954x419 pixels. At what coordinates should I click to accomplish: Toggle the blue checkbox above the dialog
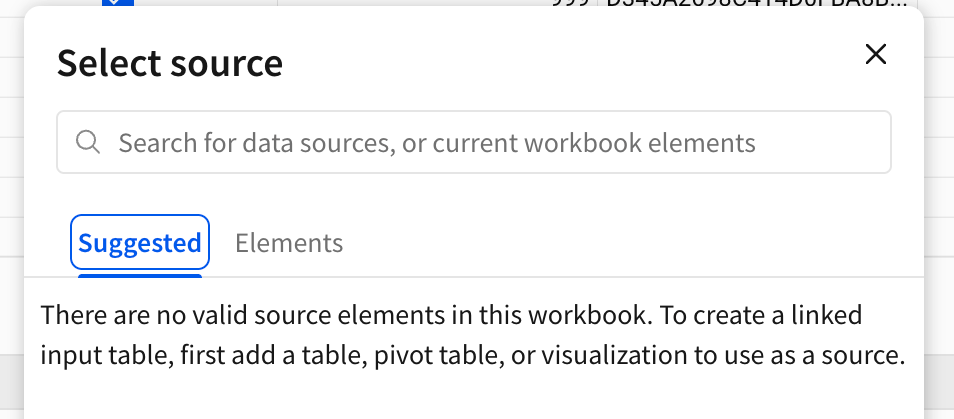(117, 3)
